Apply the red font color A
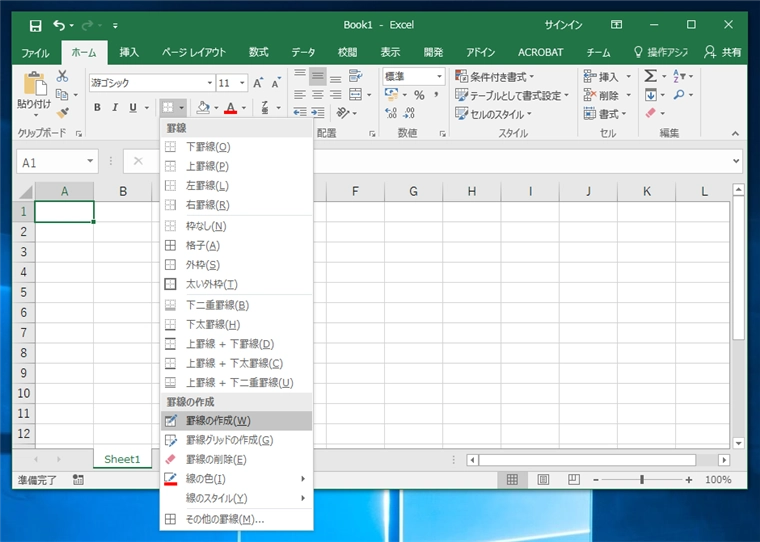This screenshot has width=760, height=542. [231, 108]
